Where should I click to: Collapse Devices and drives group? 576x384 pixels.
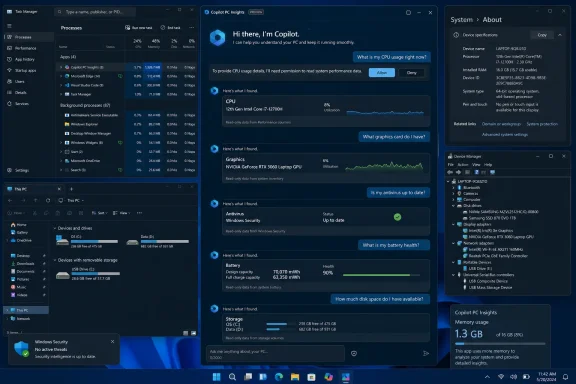55,228
